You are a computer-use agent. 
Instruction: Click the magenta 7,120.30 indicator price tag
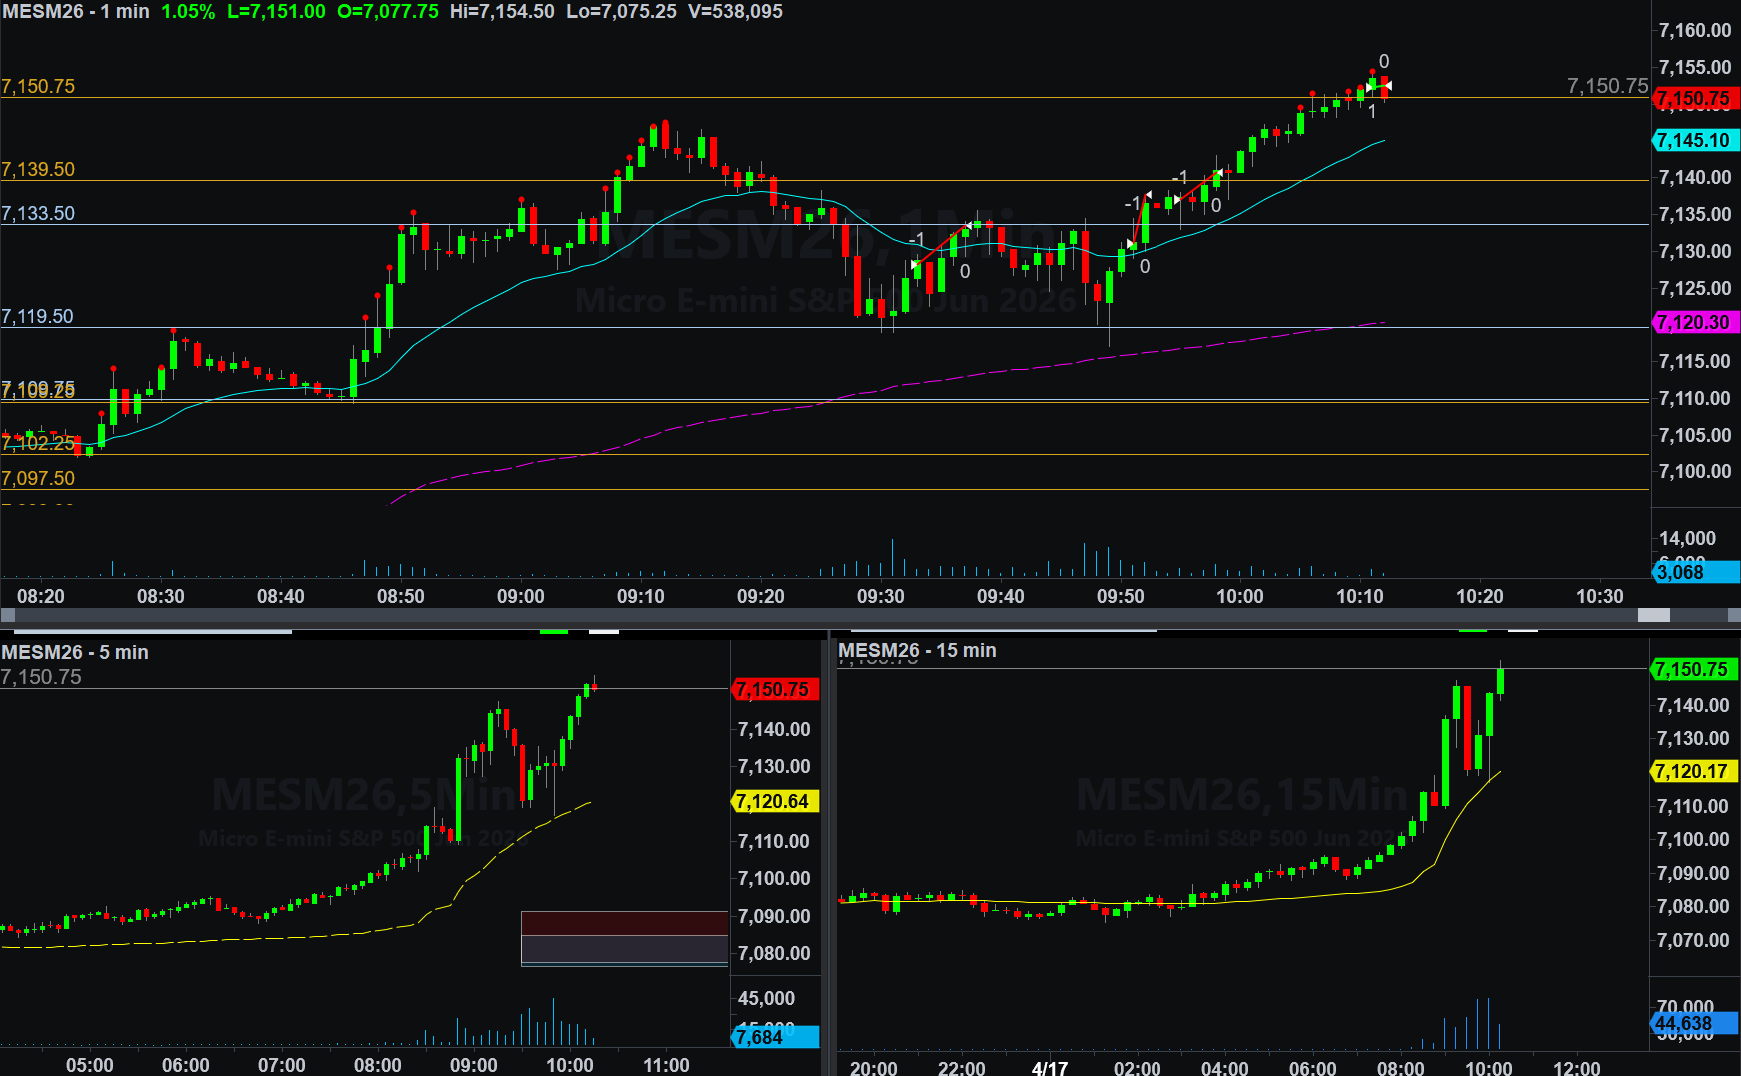click(1696, 322)
